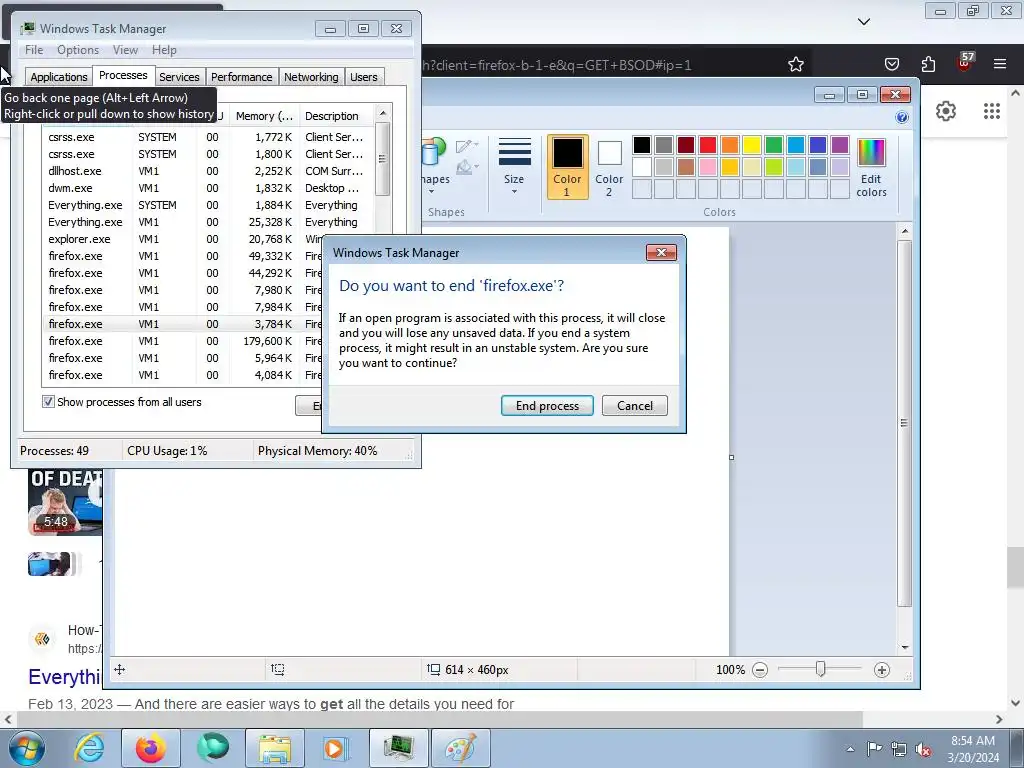Click the Paint zoom slider handle
1024x768 pixels.
820,669
